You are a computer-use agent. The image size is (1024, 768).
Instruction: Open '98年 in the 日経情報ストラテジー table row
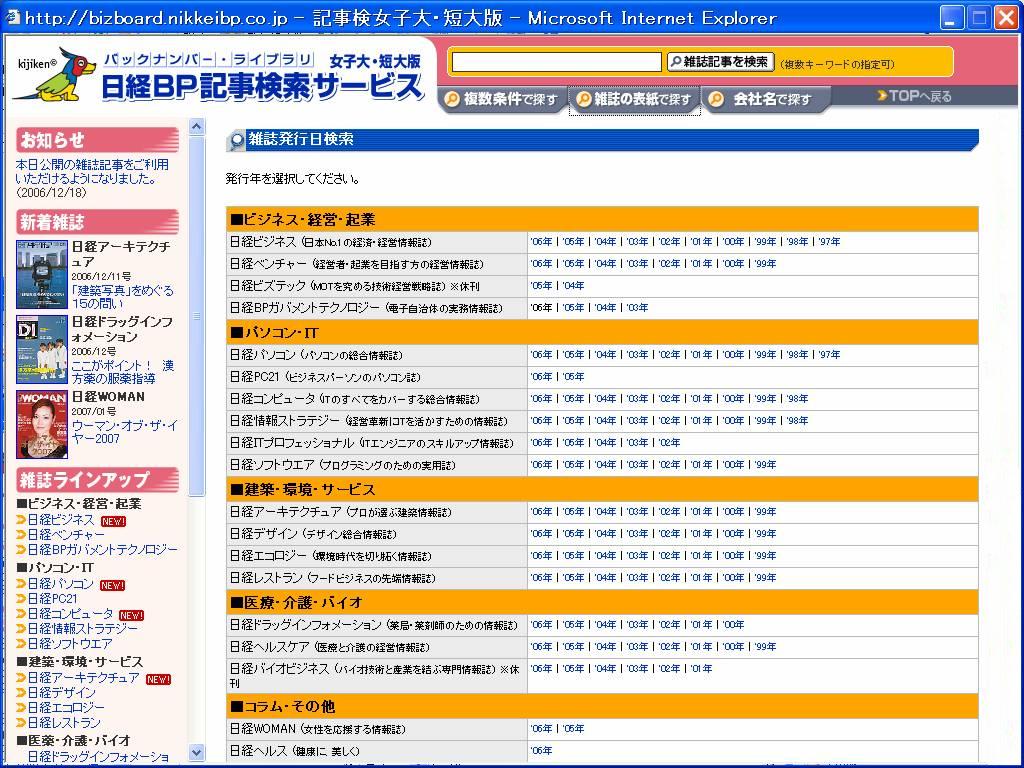(797, 421)
